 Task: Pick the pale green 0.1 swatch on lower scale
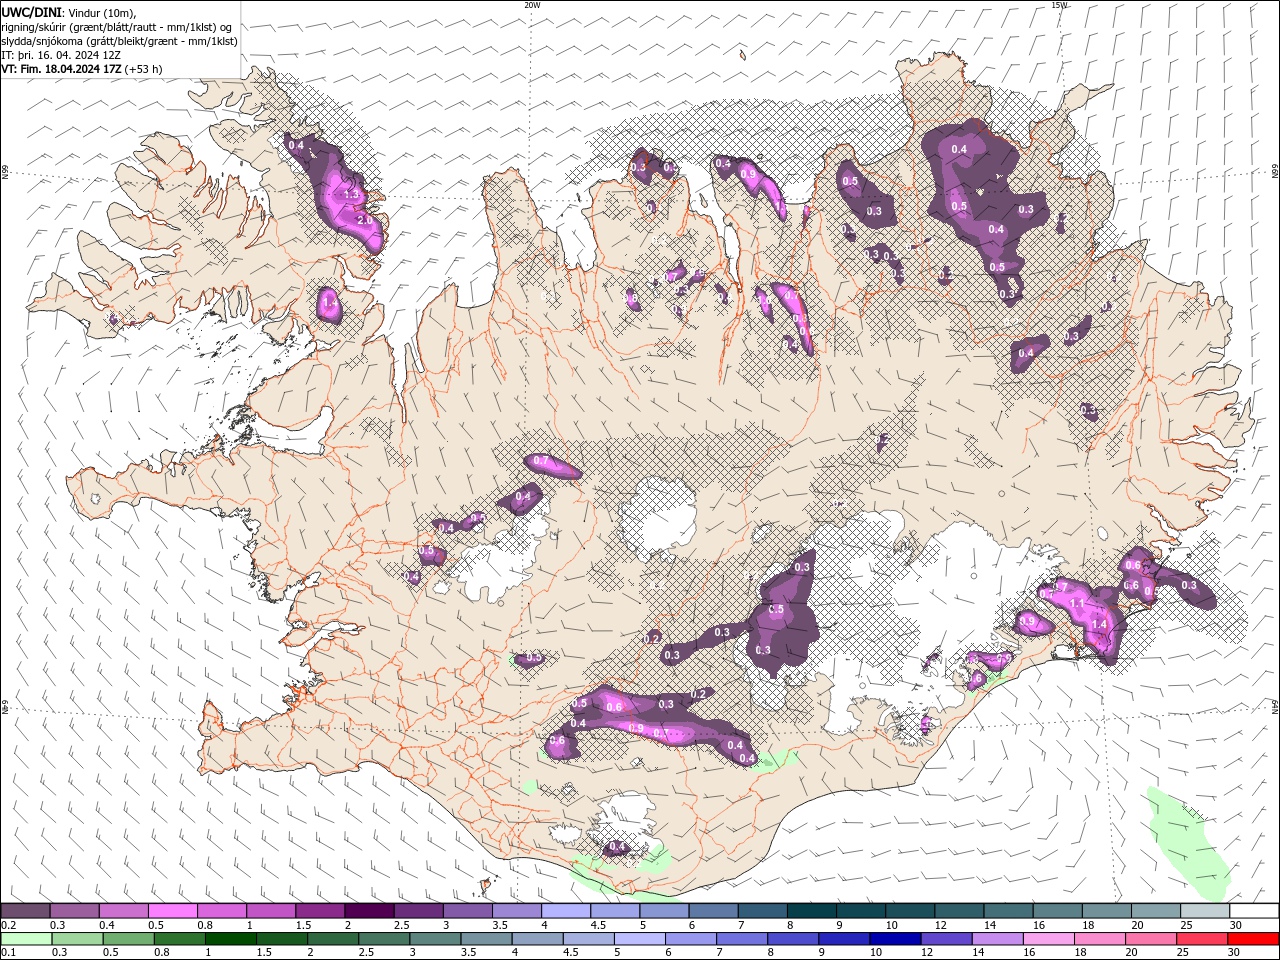point(26,939)
